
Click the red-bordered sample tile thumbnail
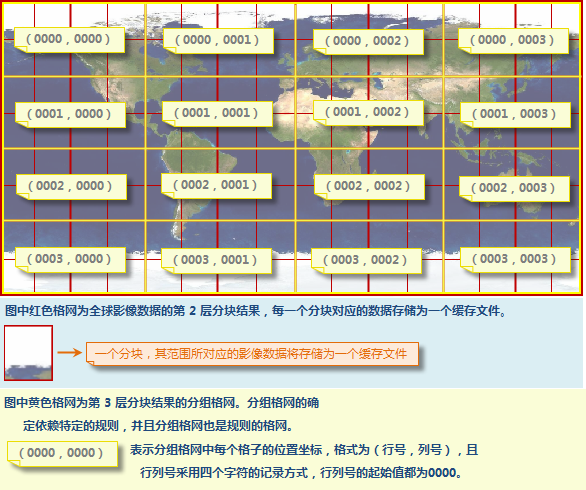coord(28,353)
